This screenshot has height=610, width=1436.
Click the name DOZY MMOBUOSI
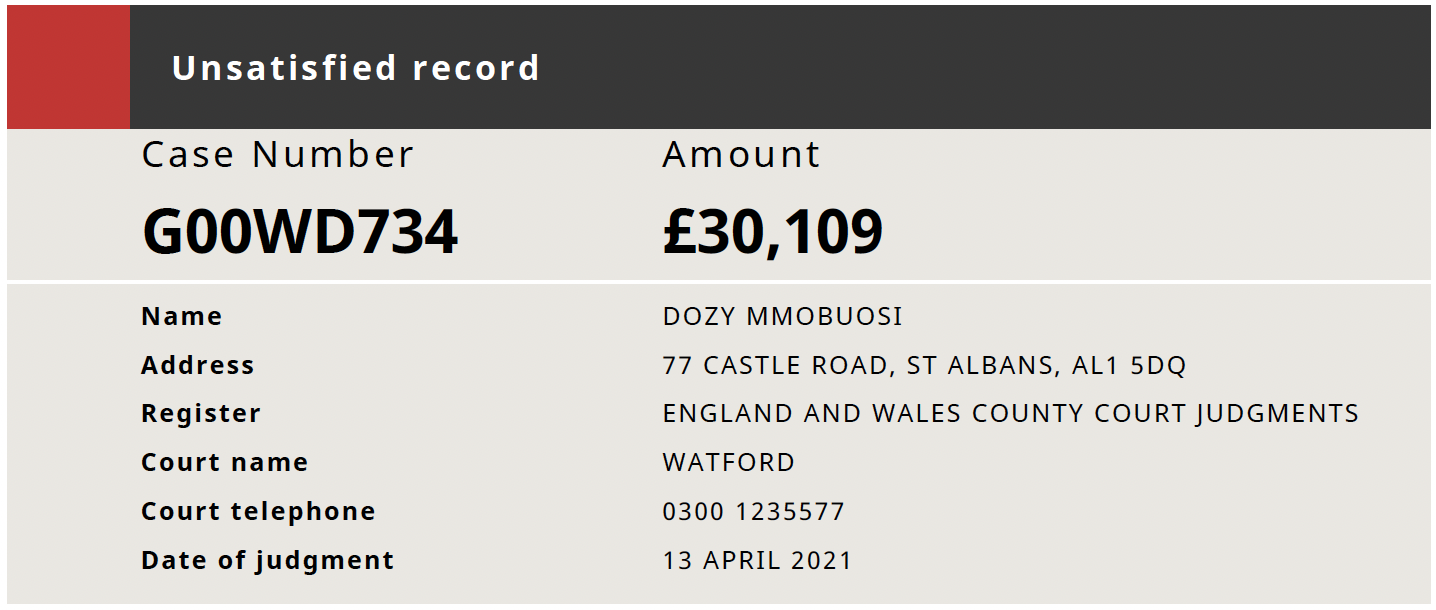[783, 317]
